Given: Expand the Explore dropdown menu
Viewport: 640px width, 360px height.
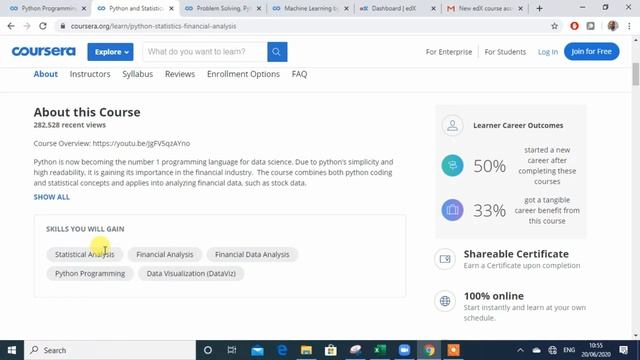Looking at the screenshot, I should tap(110, 52).
